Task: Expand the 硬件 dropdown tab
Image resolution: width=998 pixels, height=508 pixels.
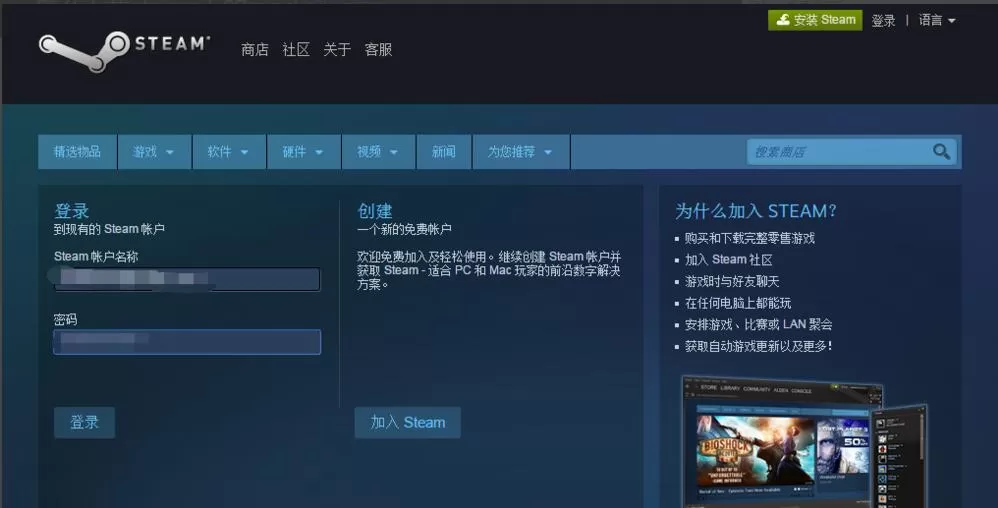Action: [x=304, y=152]
